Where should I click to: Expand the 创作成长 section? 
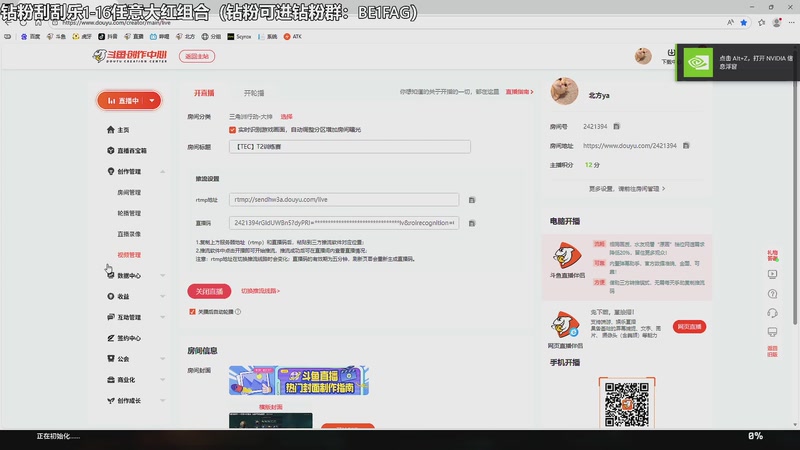(162, 401)
